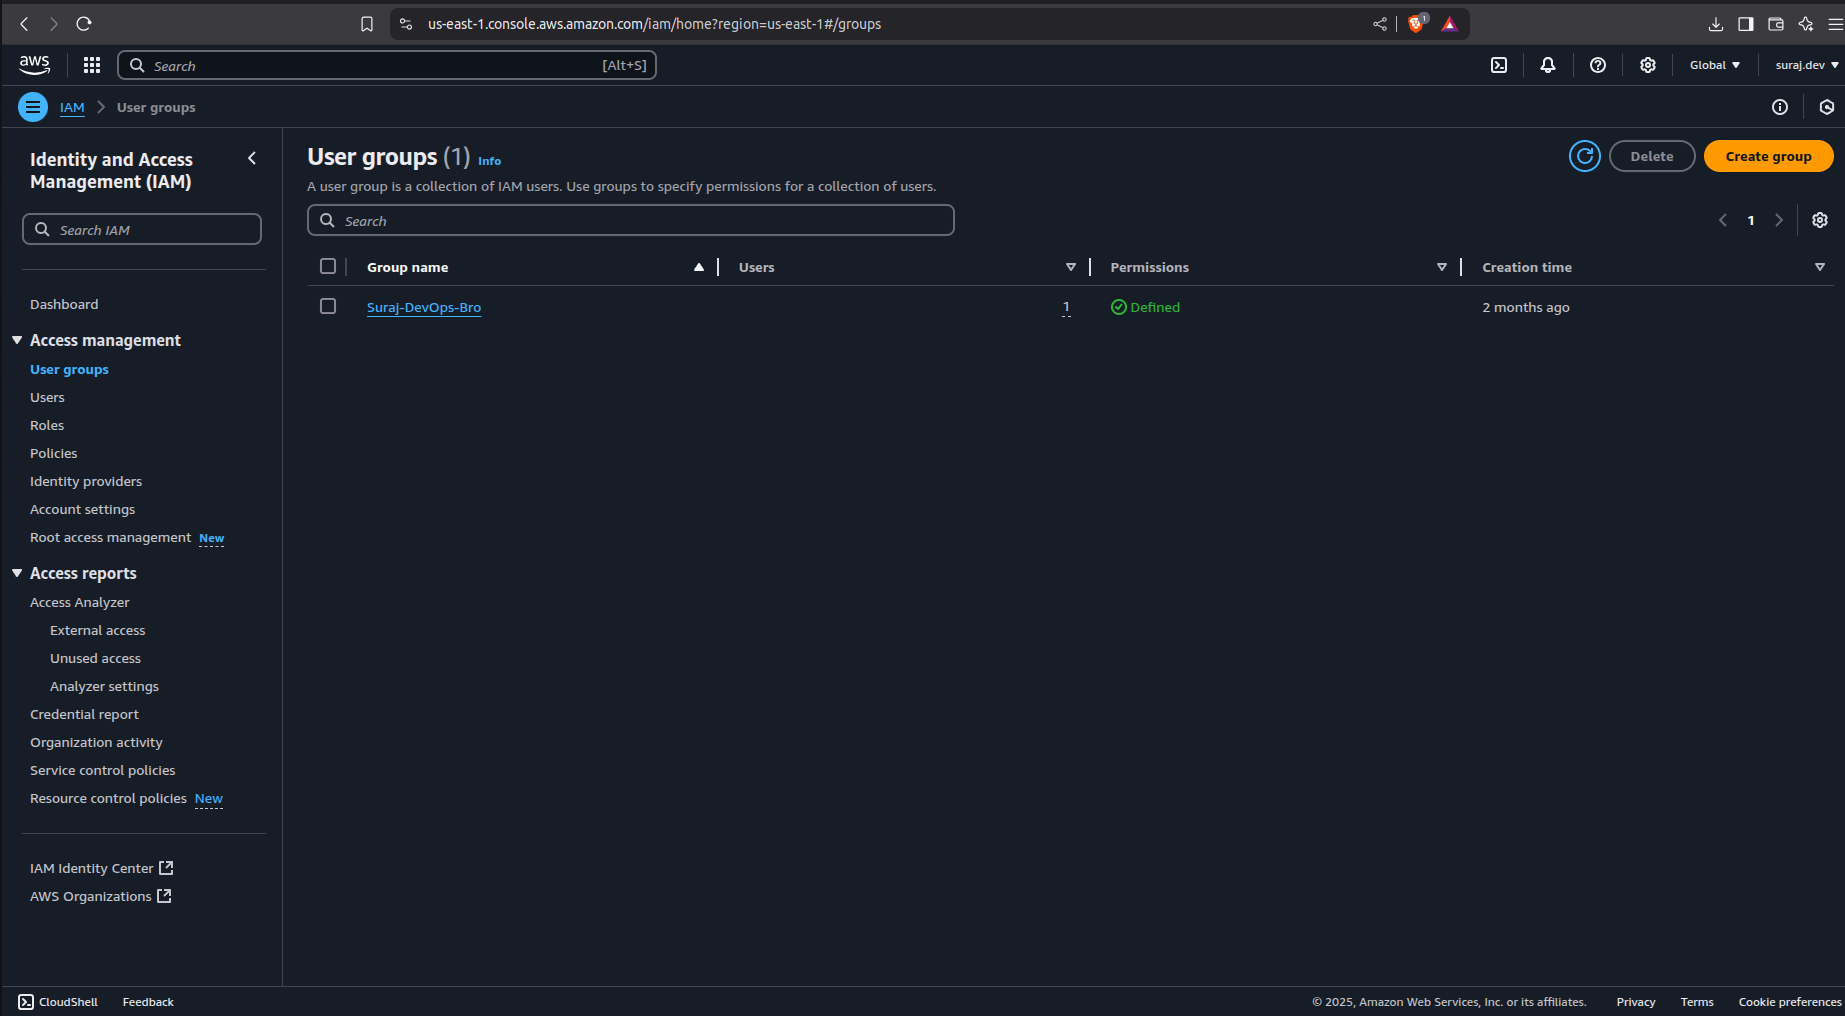Collapse the Access management section
Screen dimensions: 1845x1016
point(17,340)
